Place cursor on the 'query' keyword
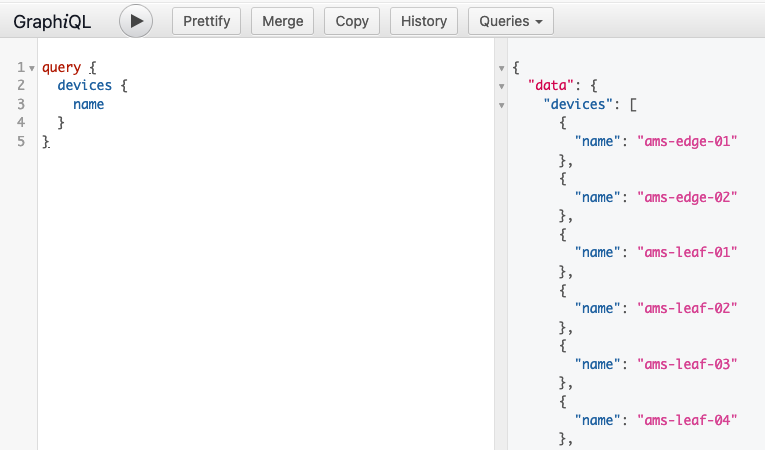The height and width of the screenshot is (450, 765). coord(61,67)
